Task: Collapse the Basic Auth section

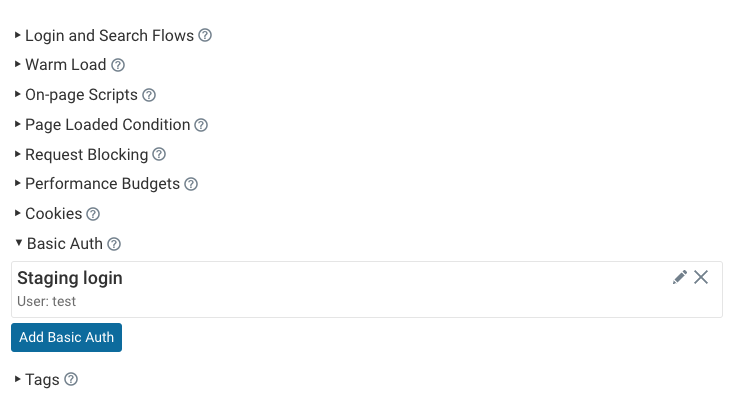Action: (x=64, y=244)
